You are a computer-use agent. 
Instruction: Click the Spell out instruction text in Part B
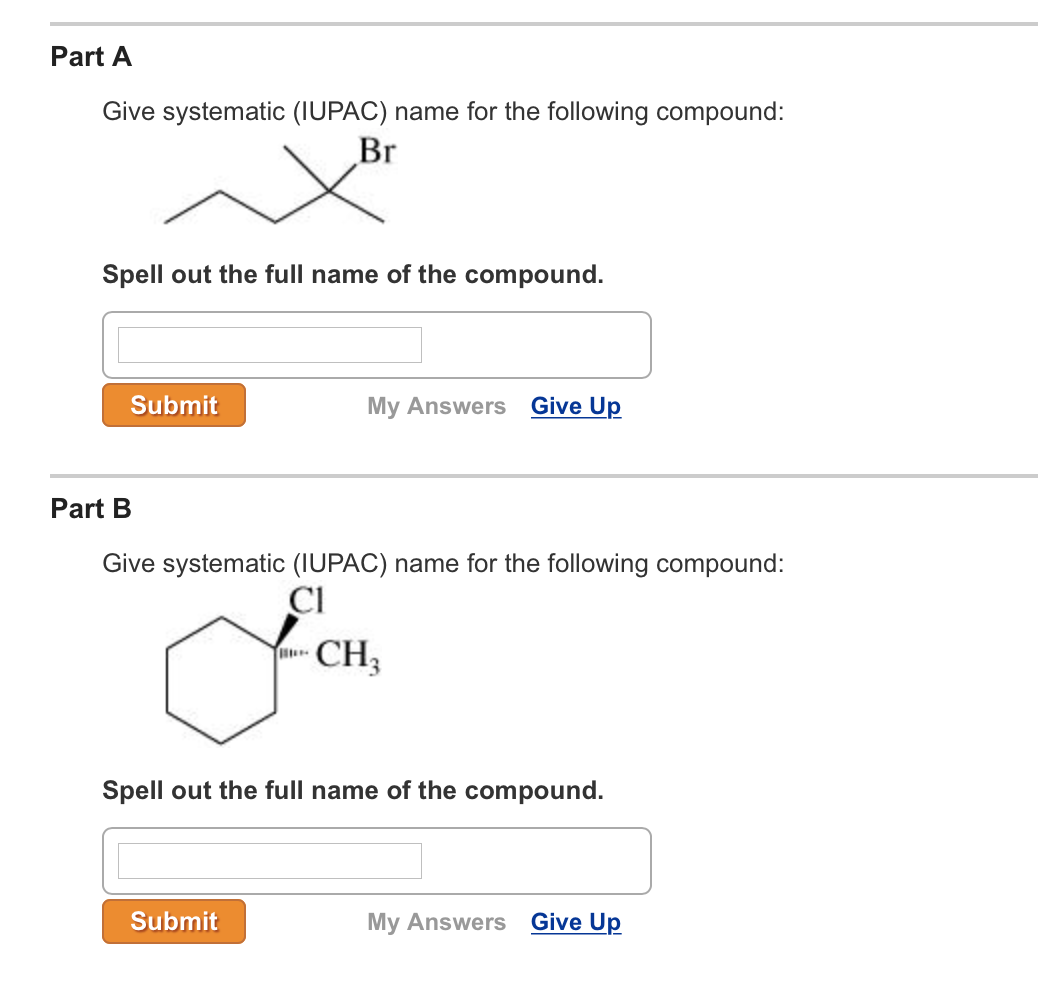click(x=352, y=790)
